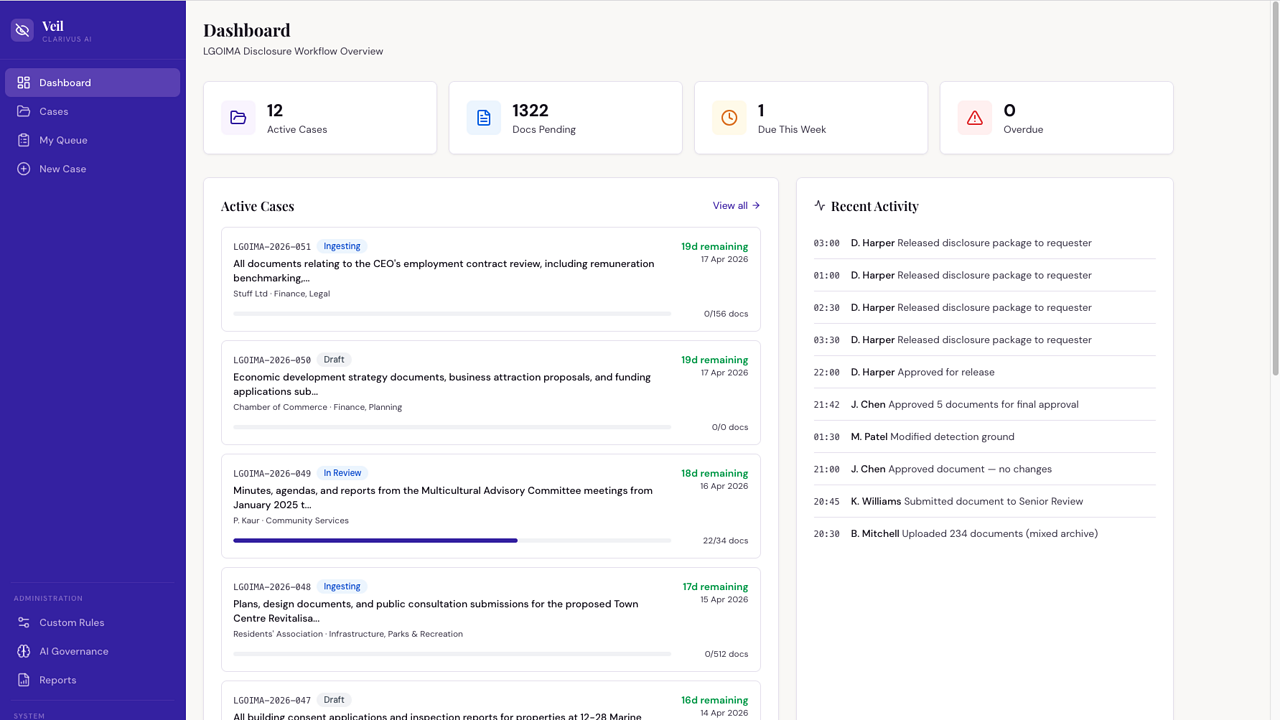Click J. Chen Approved document no changes
This screenshot has height=720, width=1280.
click(x=984, y=469)
